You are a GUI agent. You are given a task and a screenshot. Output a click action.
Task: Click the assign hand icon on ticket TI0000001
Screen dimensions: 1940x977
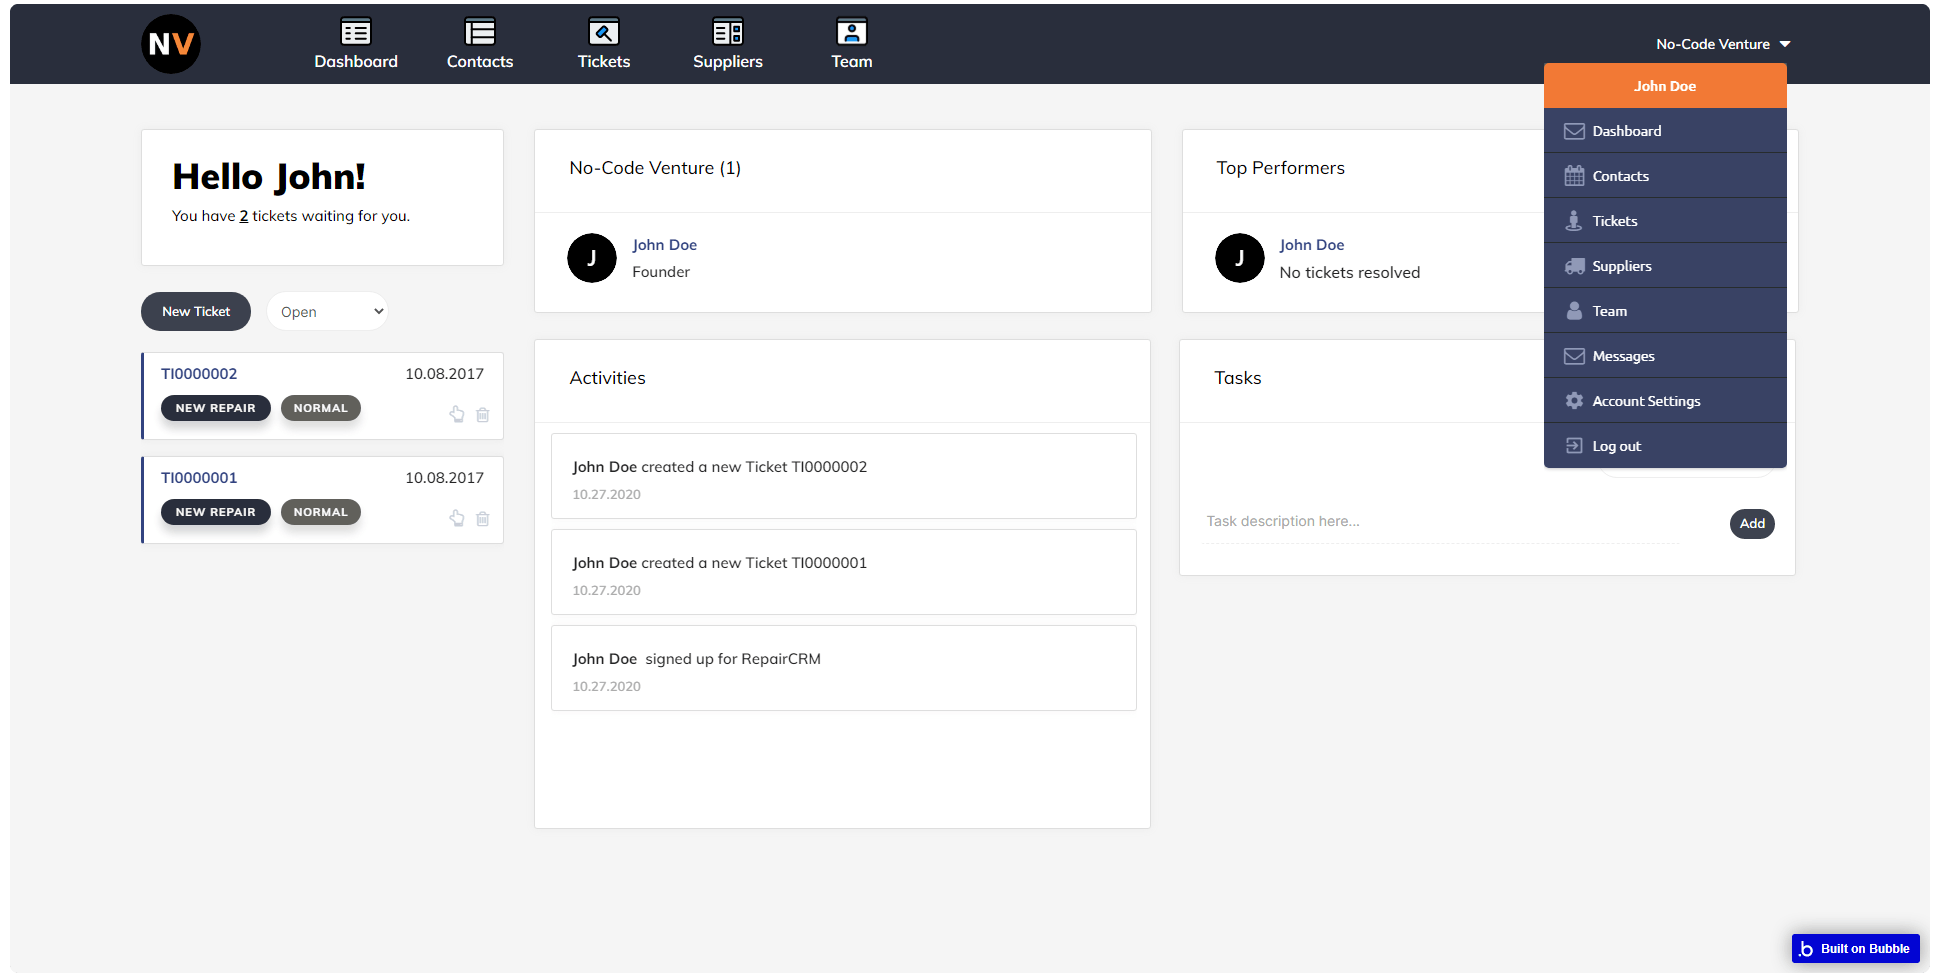pos(457,518)
